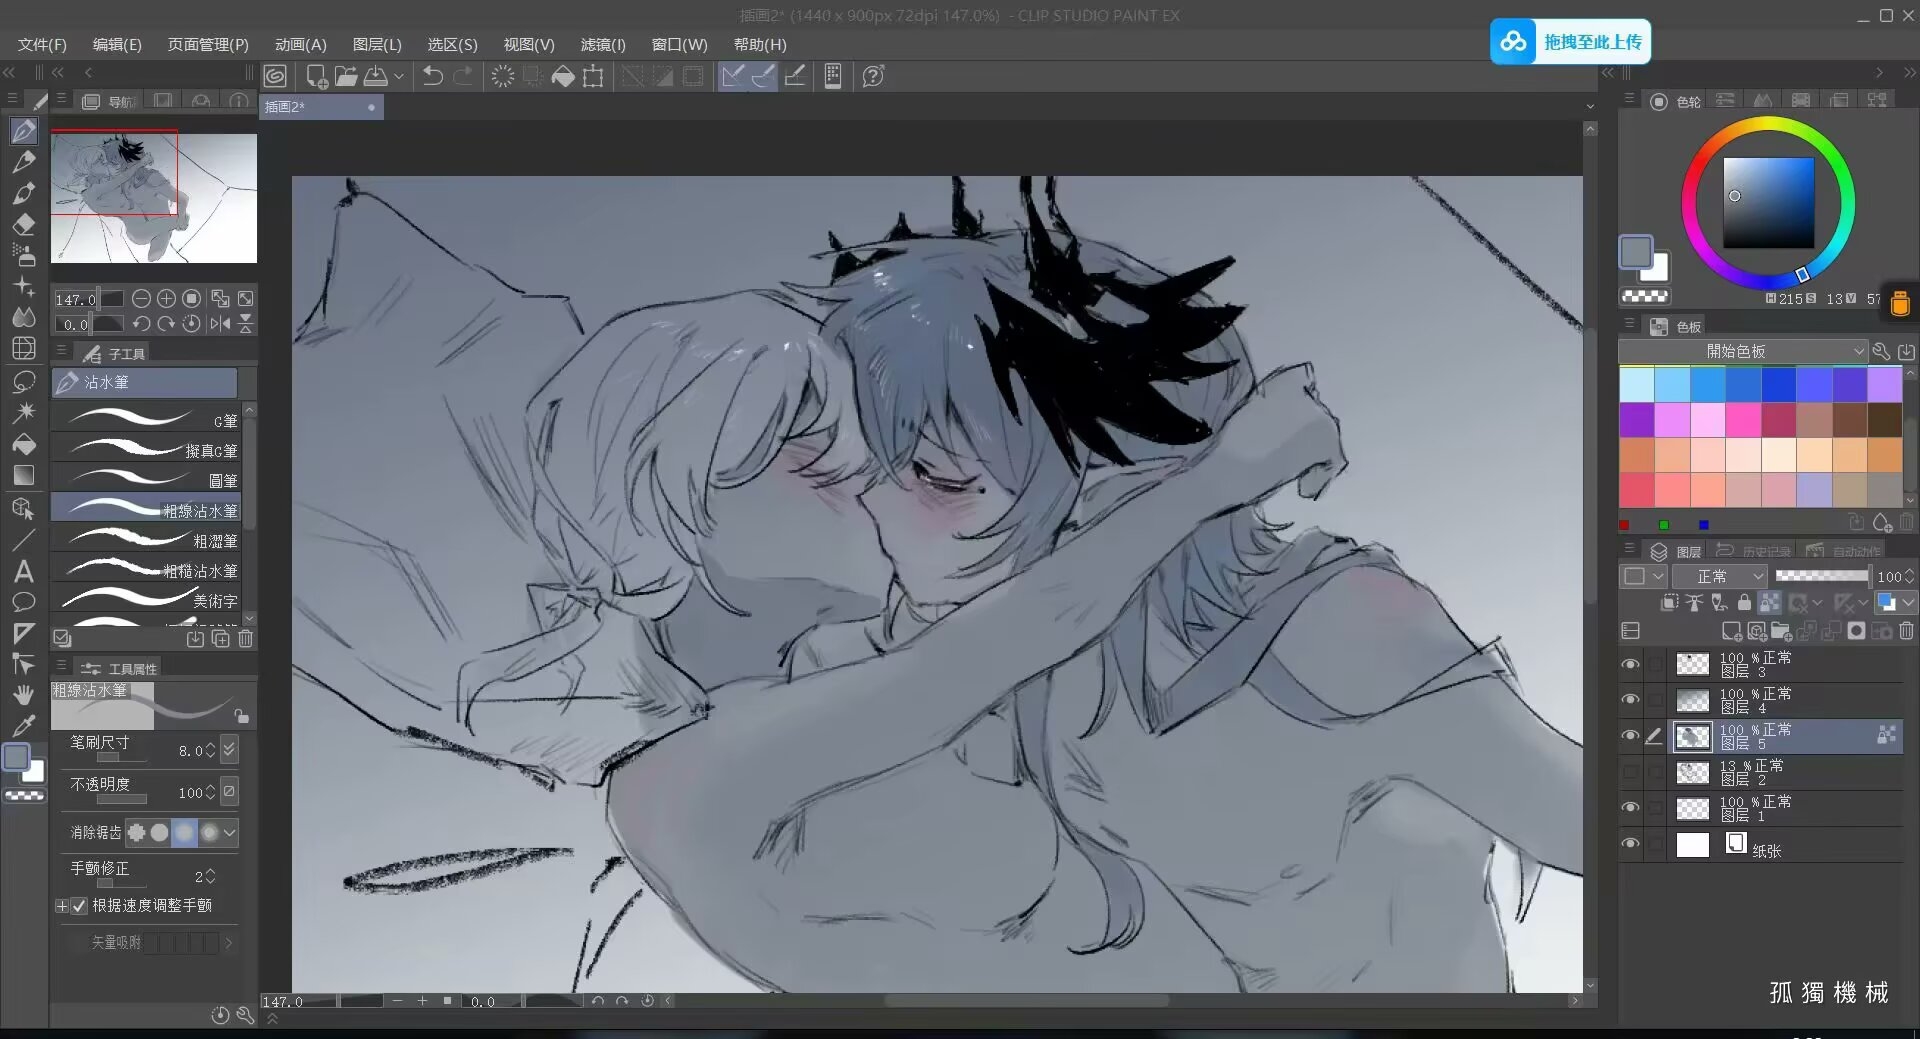Open brush size options beside 8.0
The height and width of the screenshot is (1039, 1920).
tap(229, 749)
